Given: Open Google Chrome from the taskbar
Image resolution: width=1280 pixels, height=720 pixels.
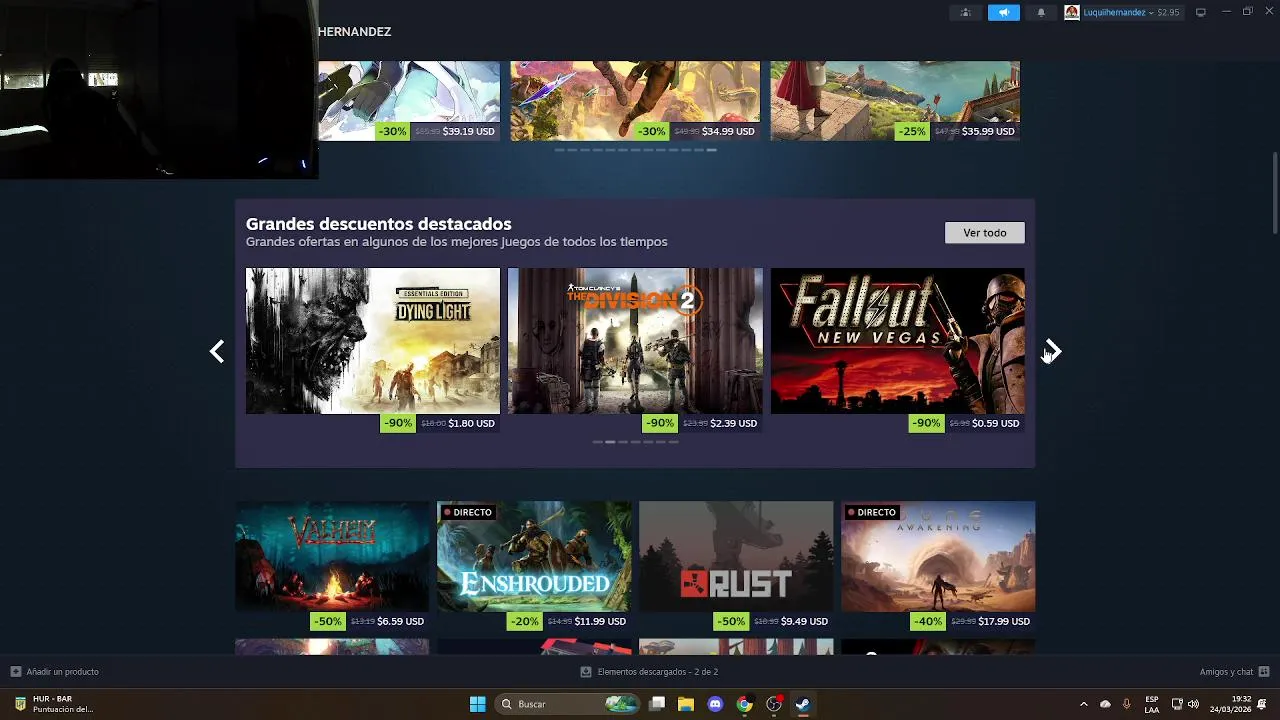Looking at the screenshot, I should pos(744,704).
